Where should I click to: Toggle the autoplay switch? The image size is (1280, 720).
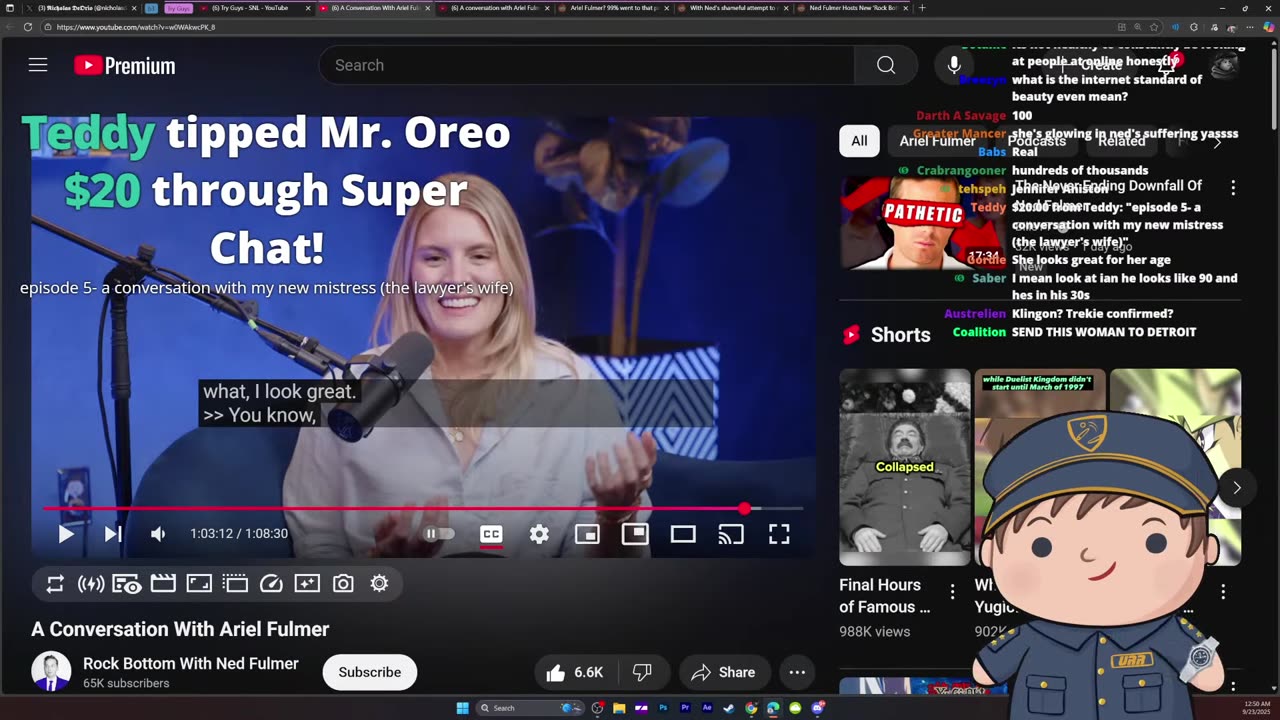point(440,534)
